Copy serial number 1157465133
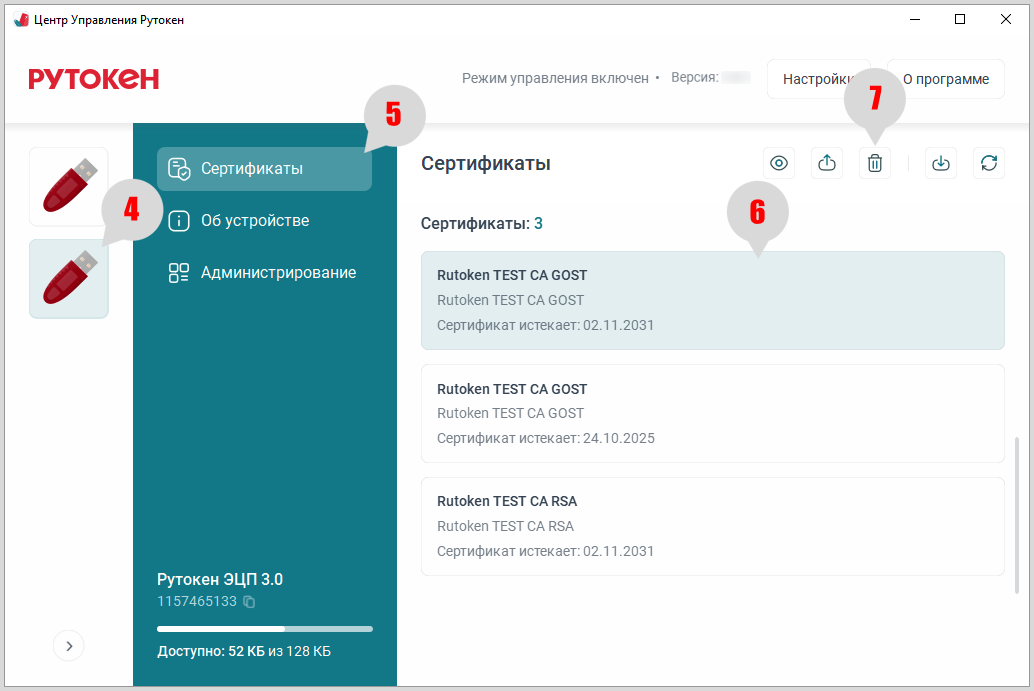The width and height of the screenshot is (1034, 691). click(x=250, y=602)
